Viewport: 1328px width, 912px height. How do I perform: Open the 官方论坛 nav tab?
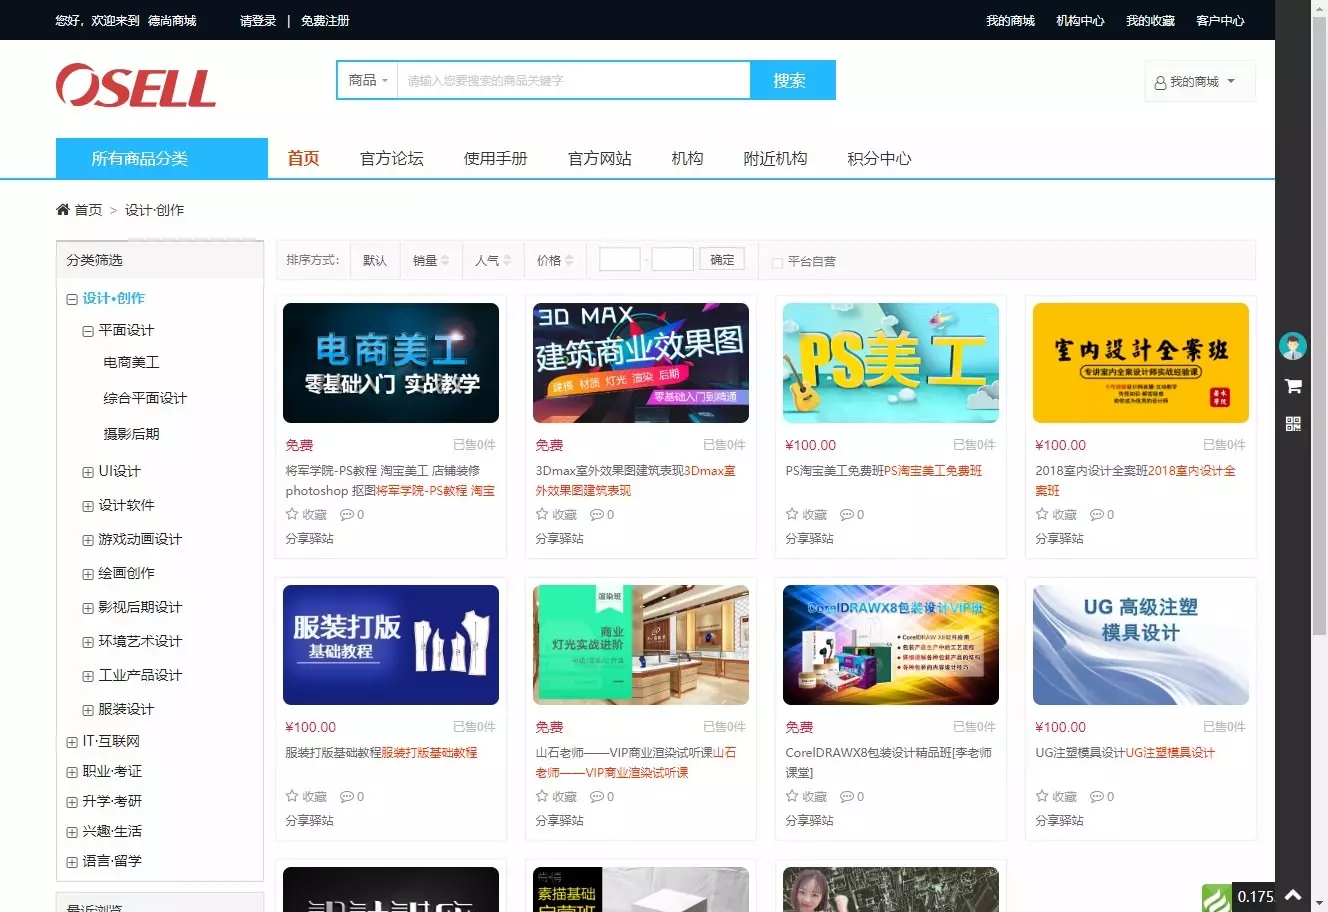pos(392,158)
